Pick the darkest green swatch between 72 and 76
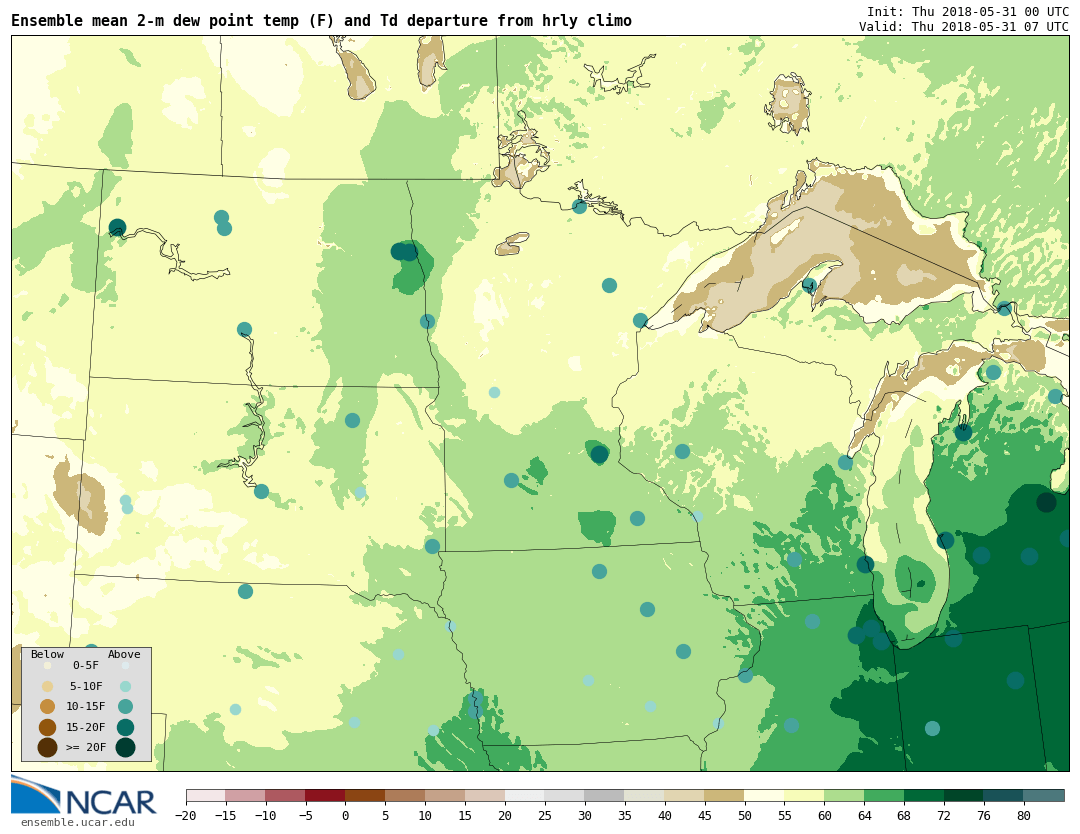Image resolution: width=1080 pixels, height=834 pixels. 965,795
